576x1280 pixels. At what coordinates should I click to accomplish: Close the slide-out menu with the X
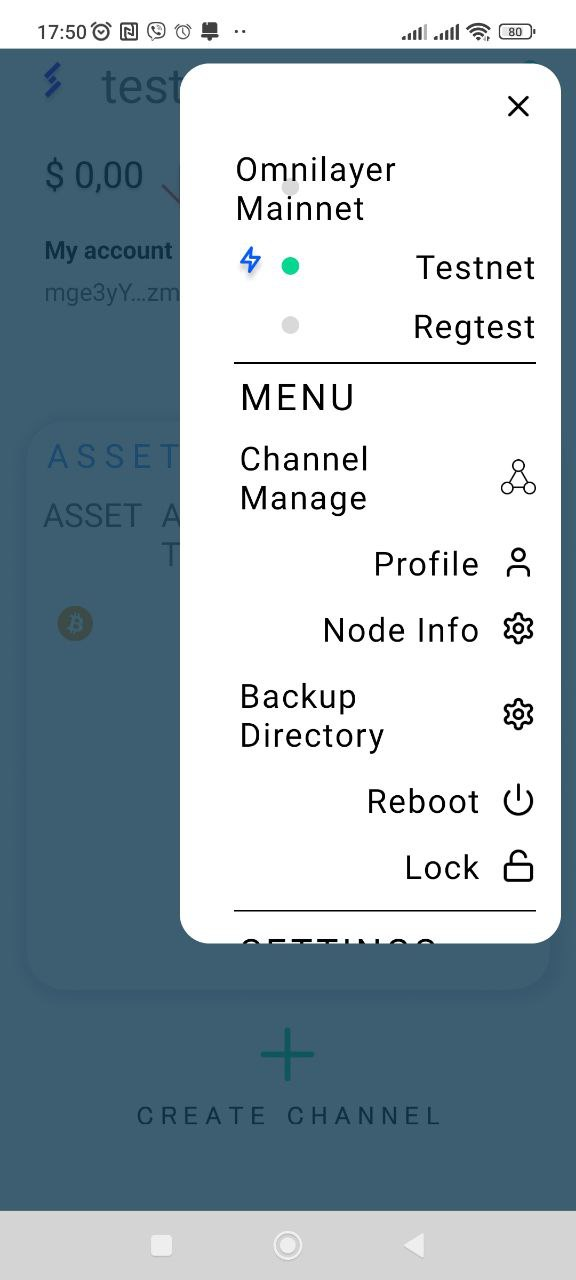(518, 106)
